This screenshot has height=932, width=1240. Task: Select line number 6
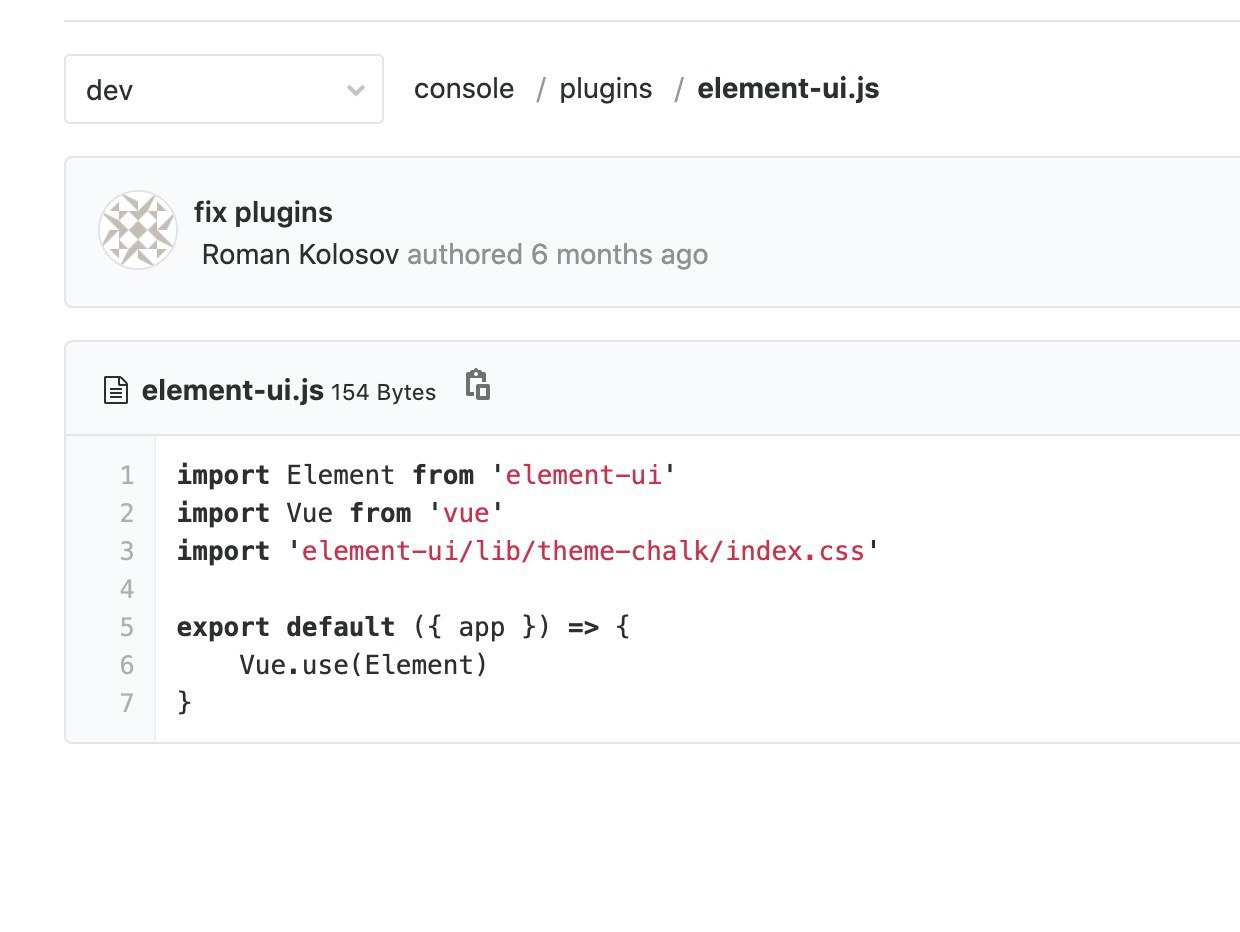pos(126,665)
